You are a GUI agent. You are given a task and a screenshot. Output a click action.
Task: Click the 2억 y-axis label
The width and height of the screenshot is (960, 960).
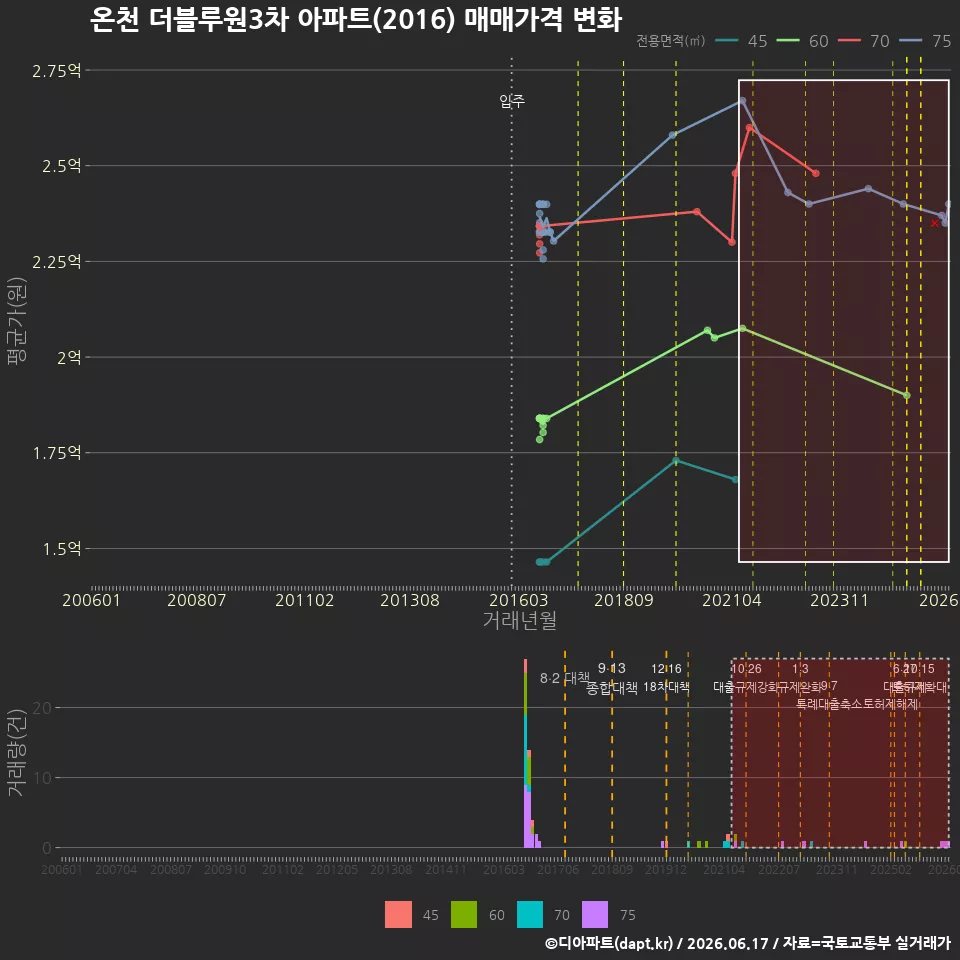tap(69, 358)
